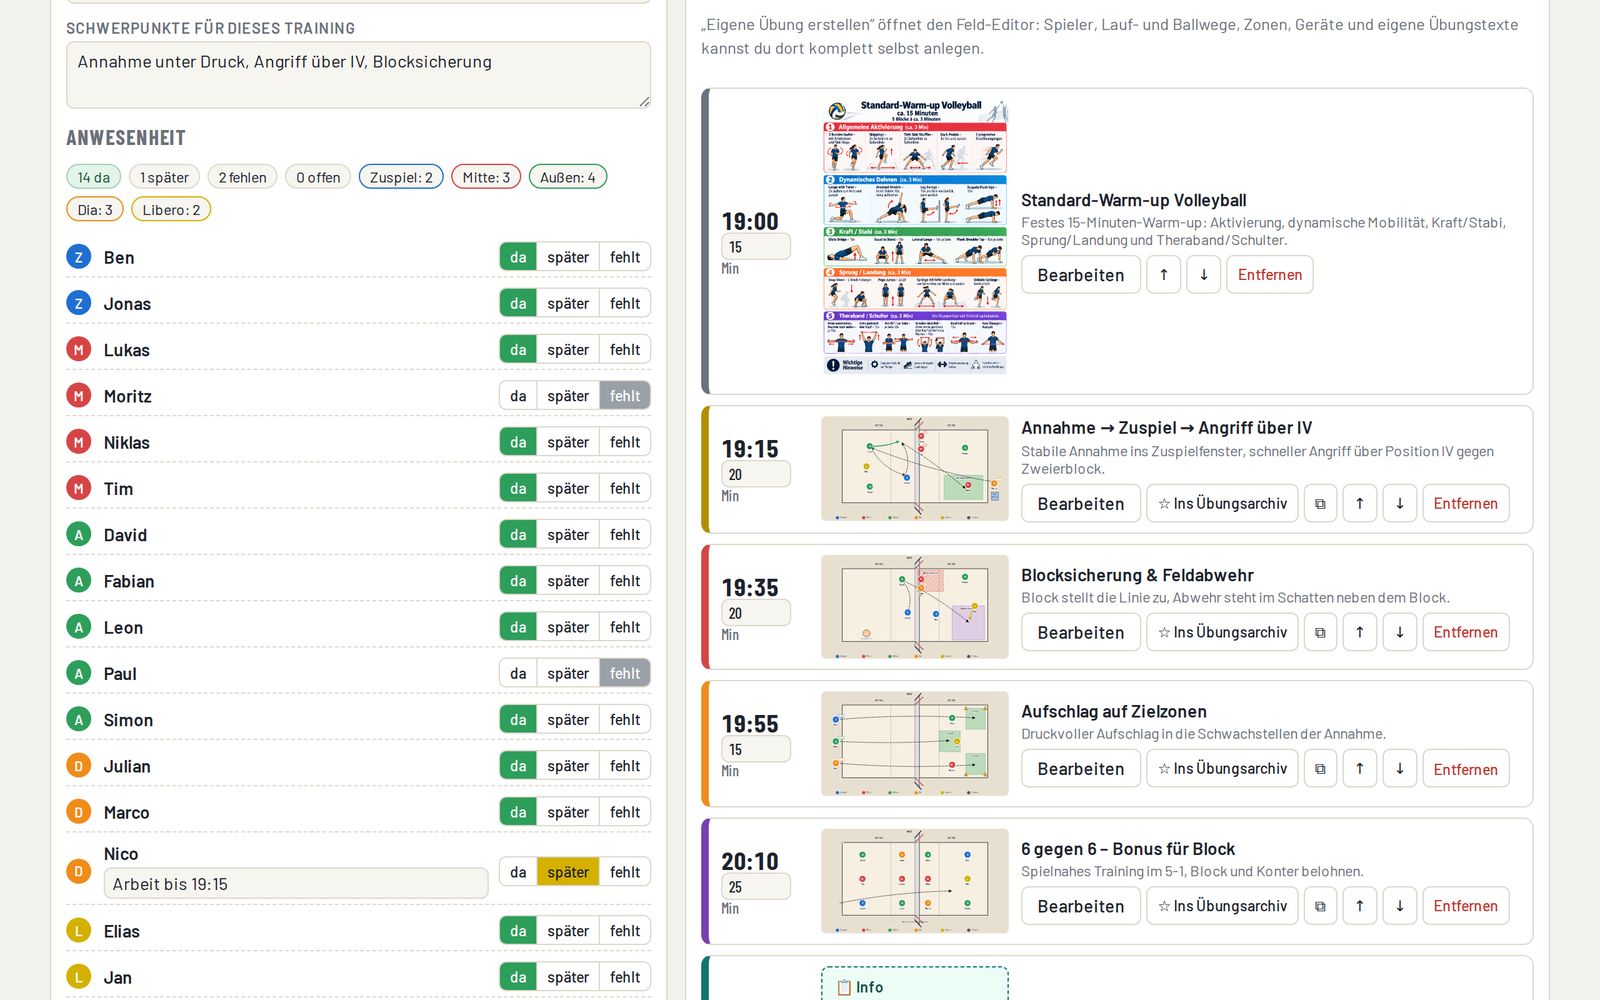Duplicate the Annahme Zuspiel Angriff exercise
1600x1000 pixels.
(x=1320, y=504)
